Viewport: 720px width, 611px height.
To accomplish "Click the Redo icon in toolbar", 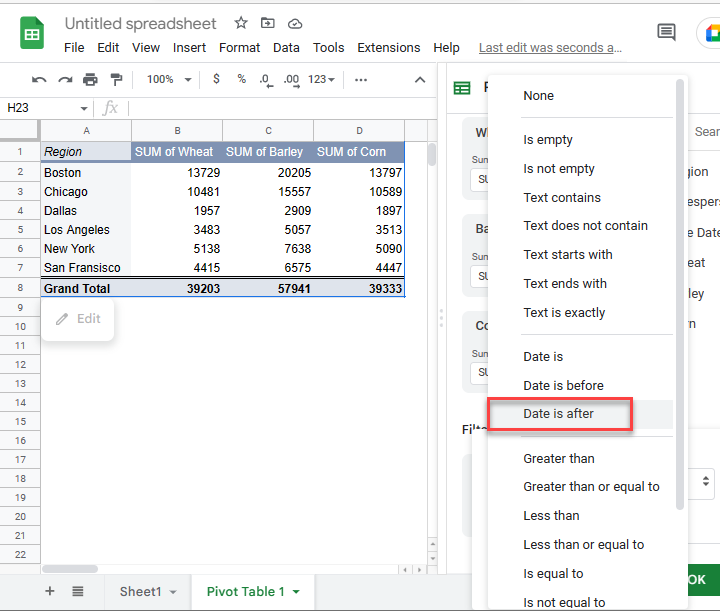I will 65,80.
